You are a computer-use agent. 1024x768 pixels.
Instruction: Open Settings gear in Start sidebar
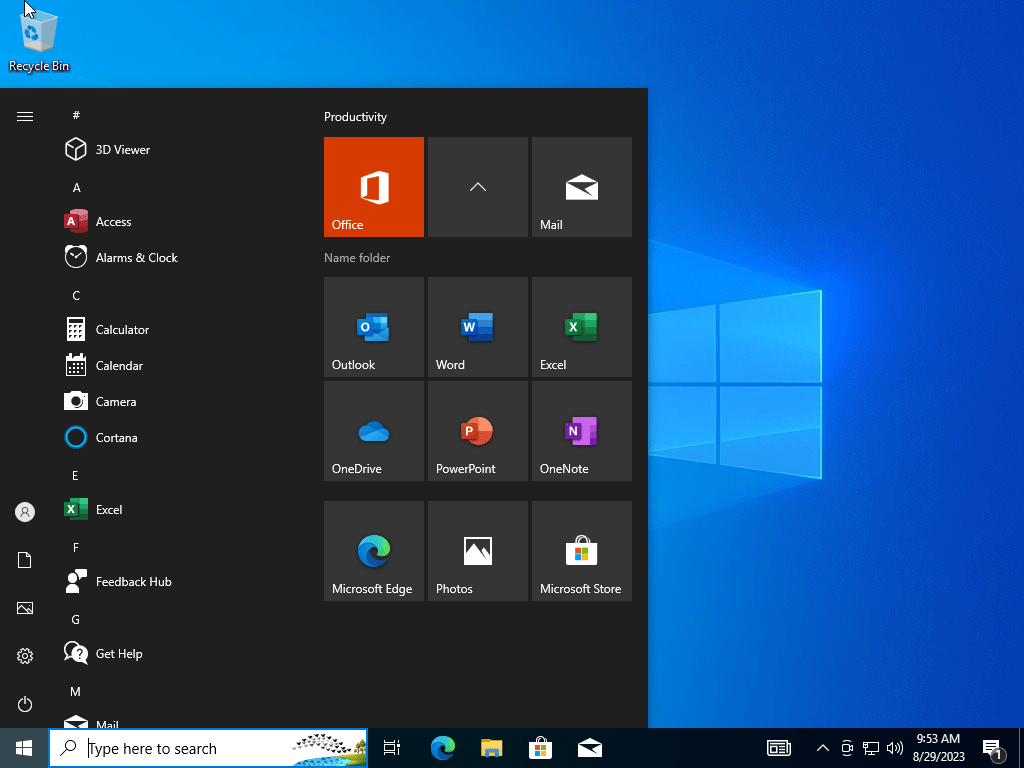pos(25,656)
